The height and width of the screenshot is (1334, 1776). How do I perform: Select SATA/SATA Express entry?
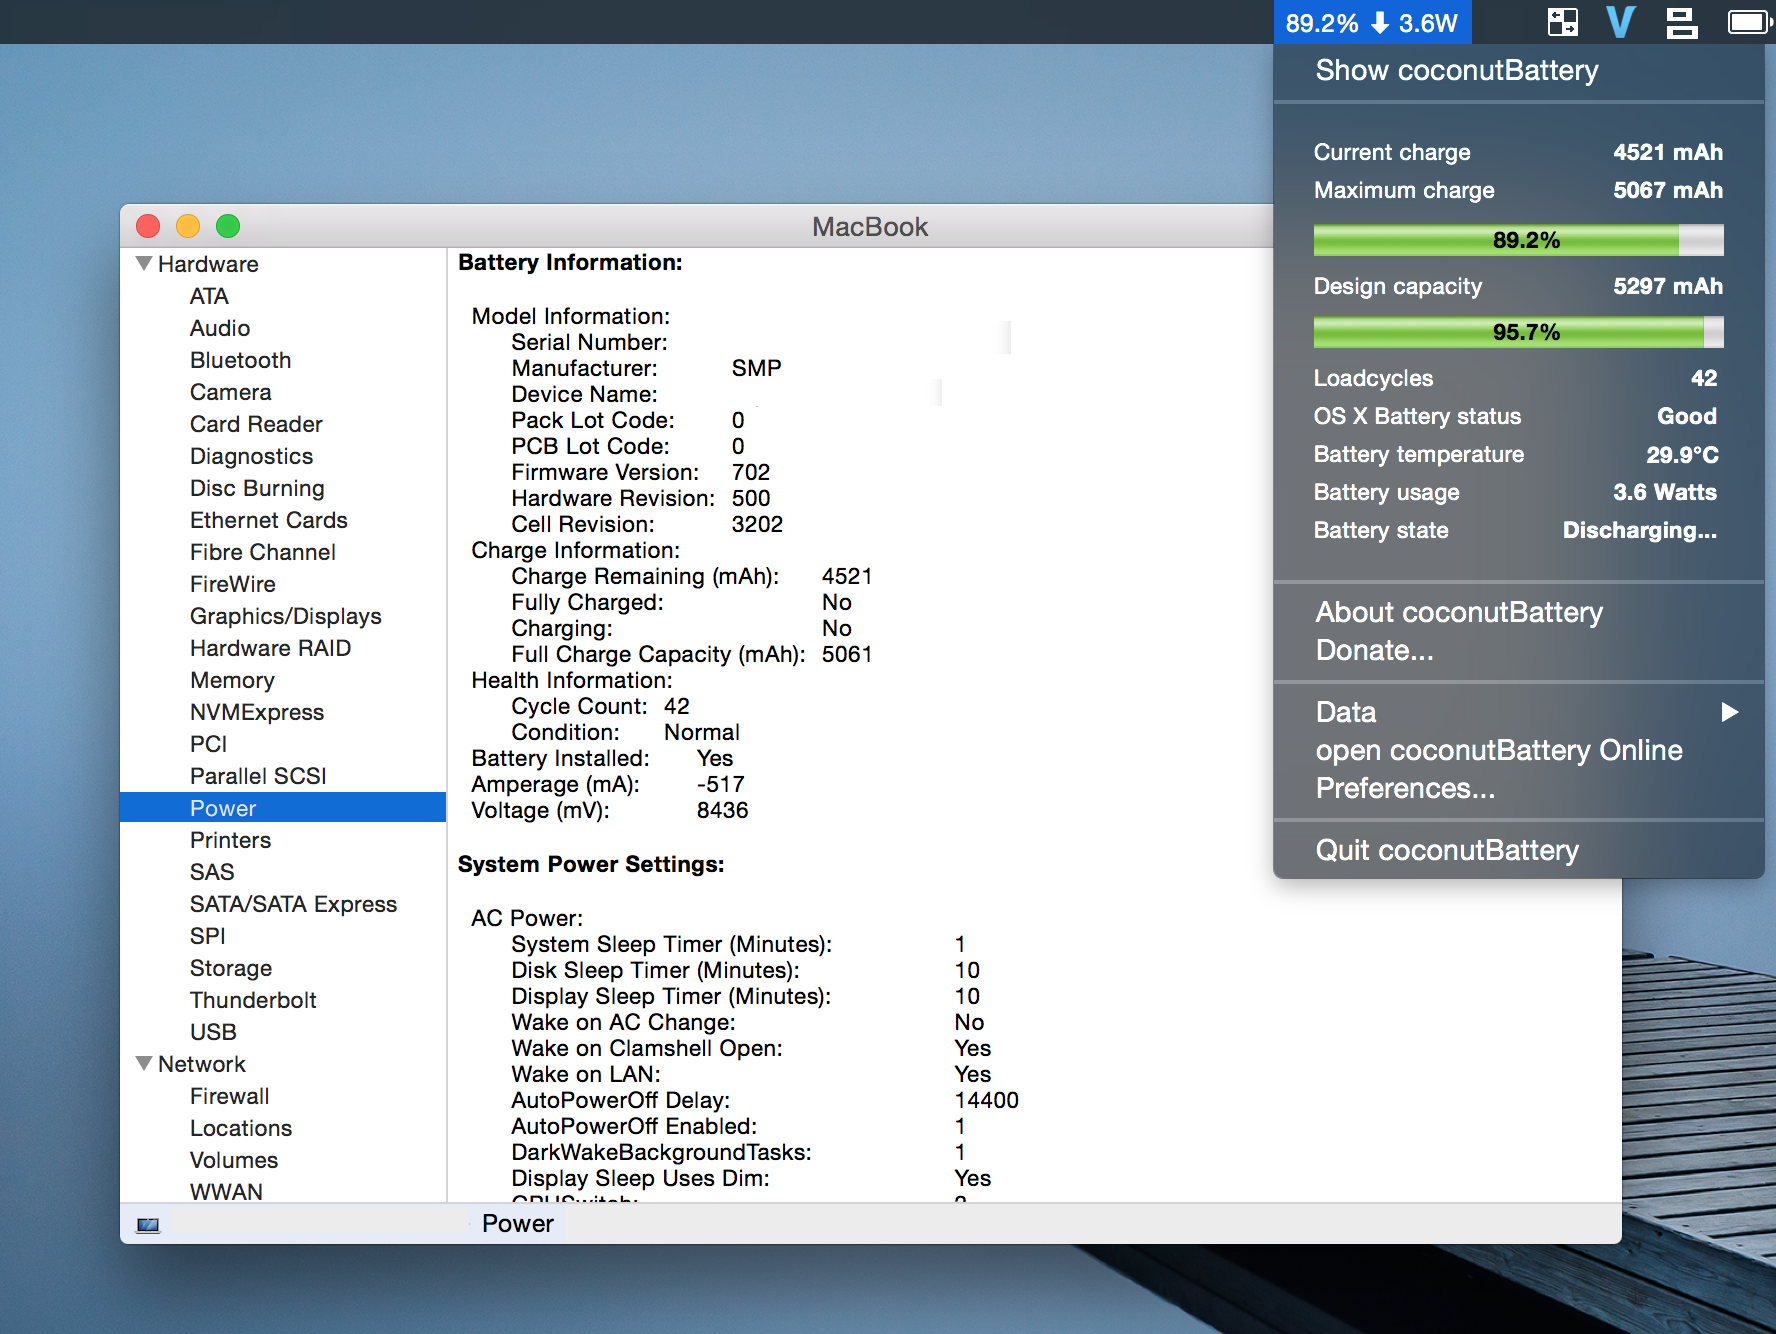(x=293, y=904)
